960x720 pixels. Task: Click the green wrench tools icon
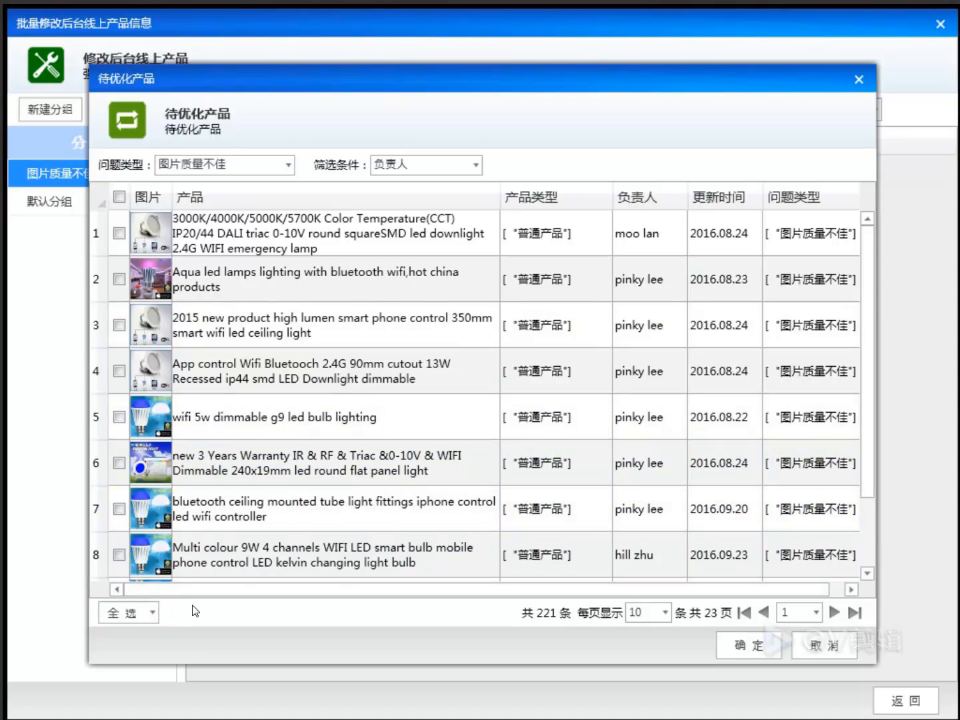point(46,65)
